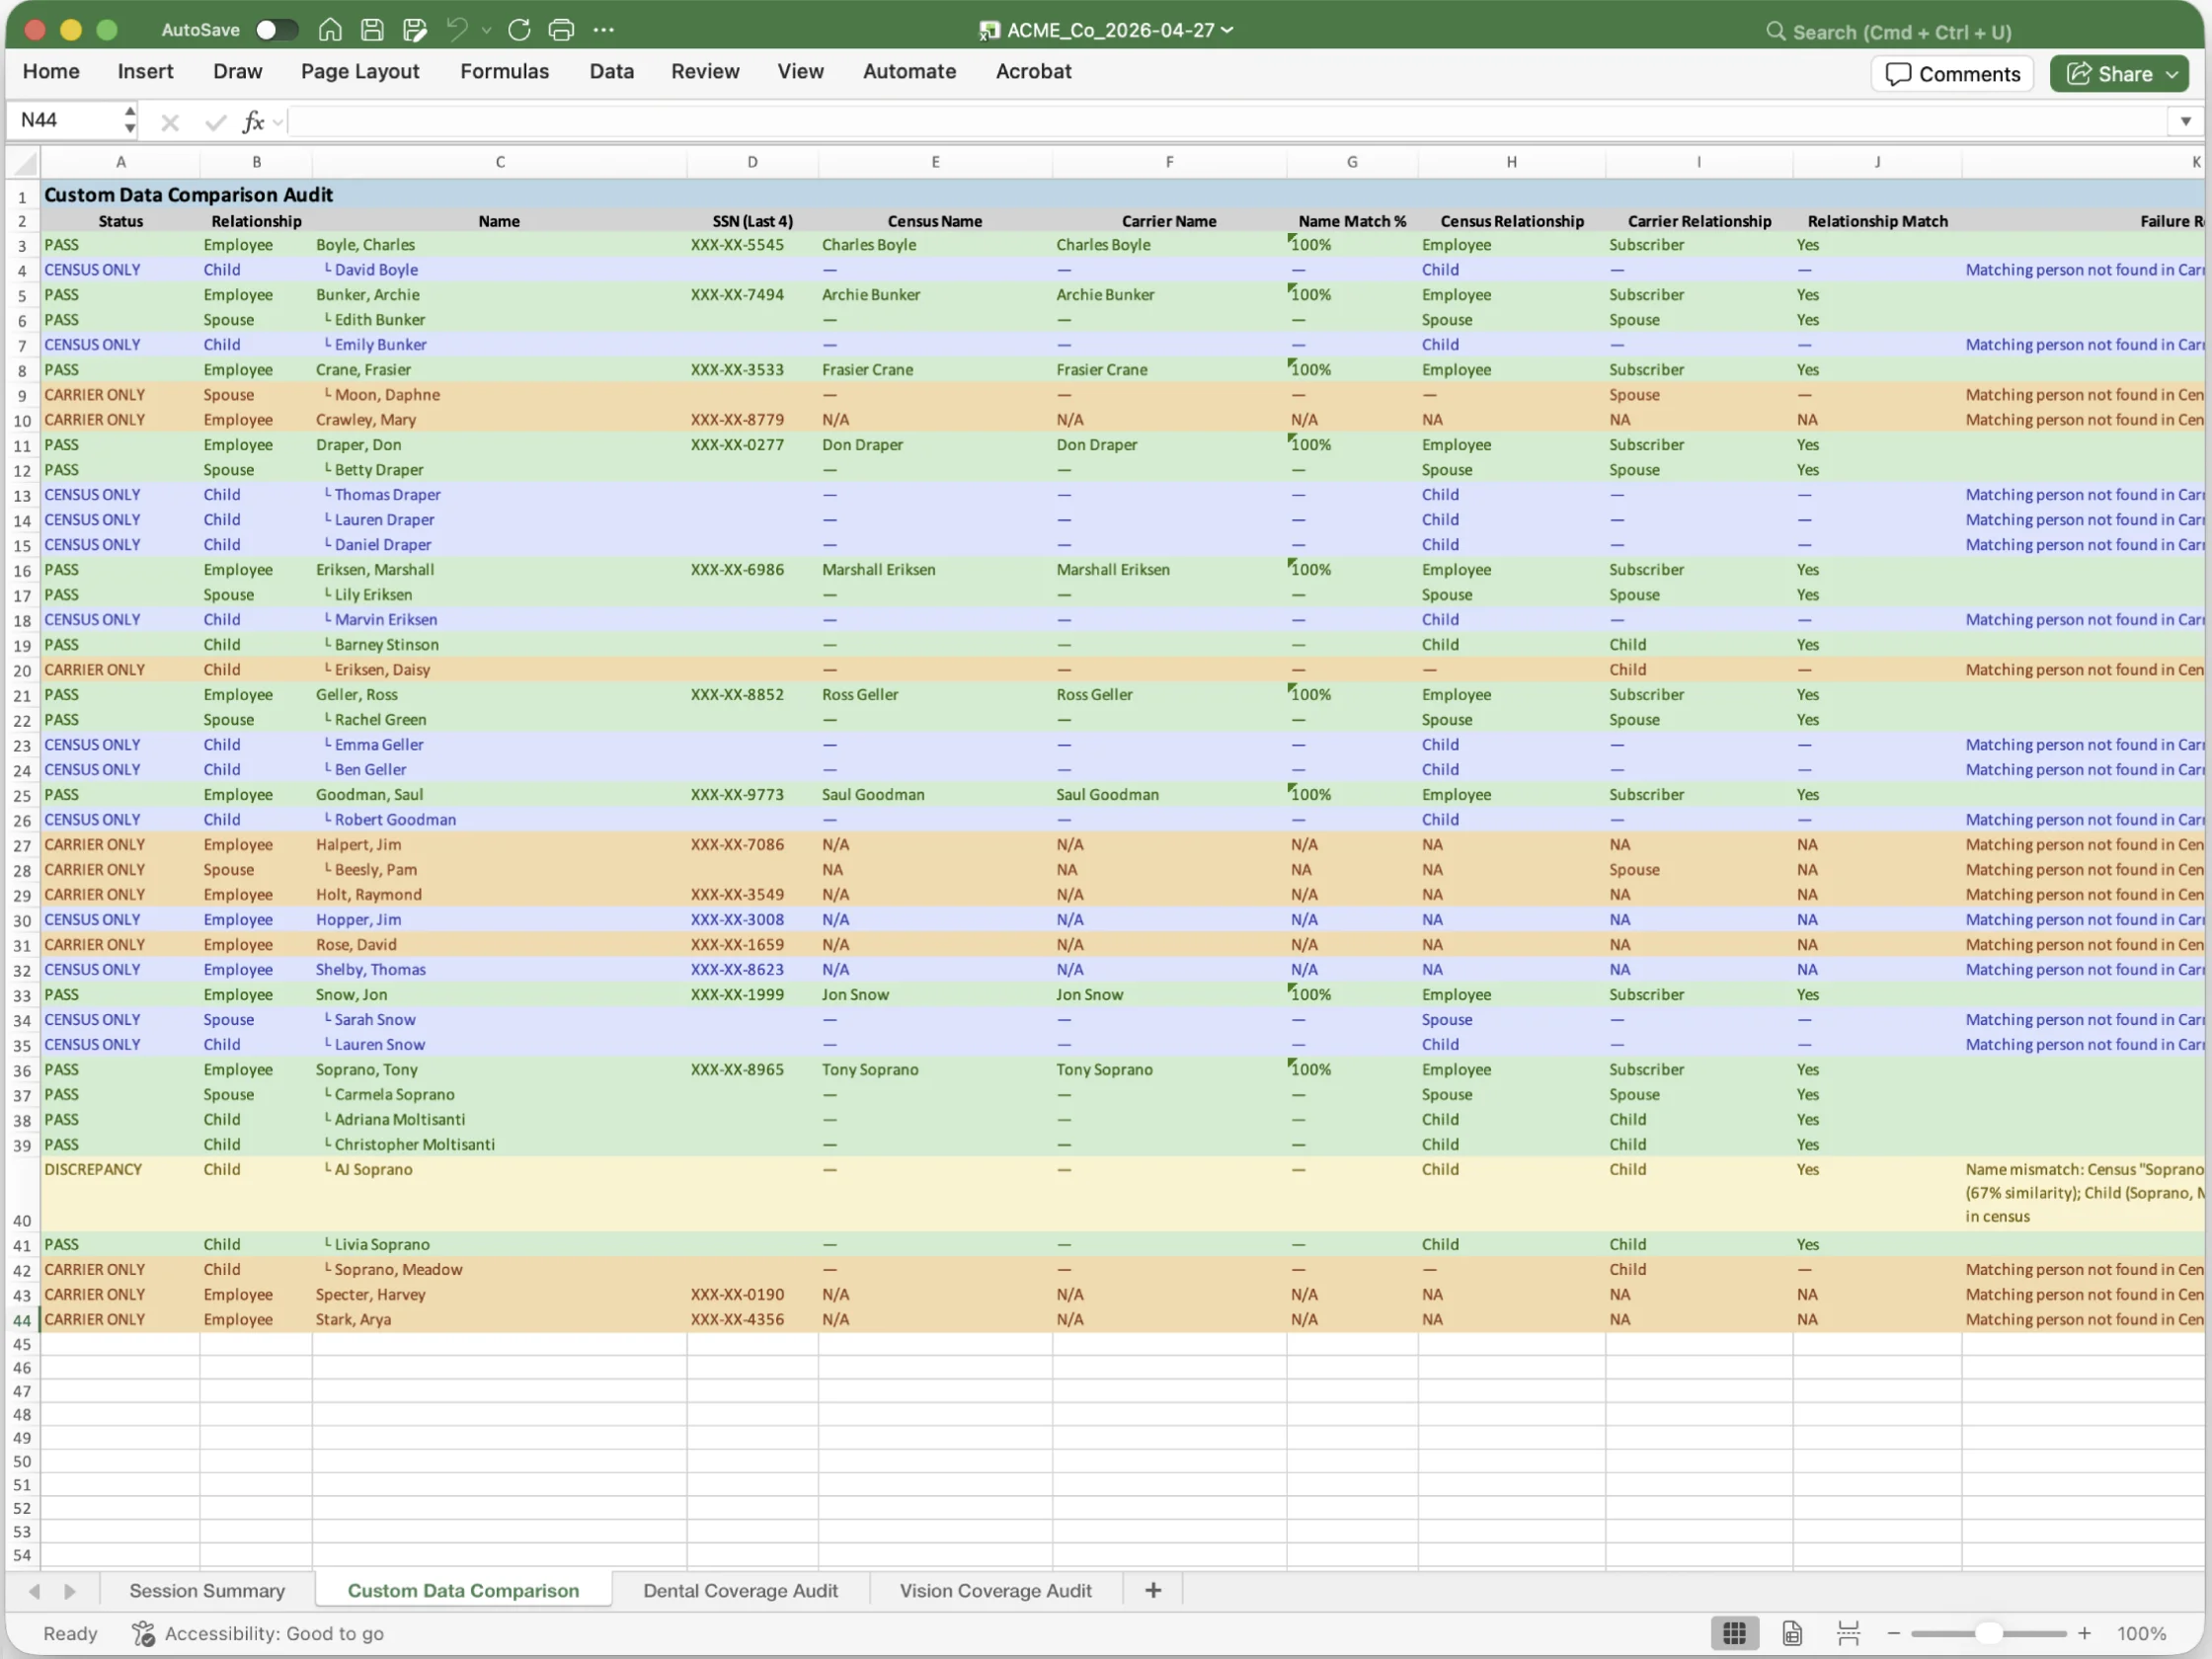This screenshot has width=2212, height=1659.
Task: Open the Automate ribbon tab
Action: (x=909, y=72)
